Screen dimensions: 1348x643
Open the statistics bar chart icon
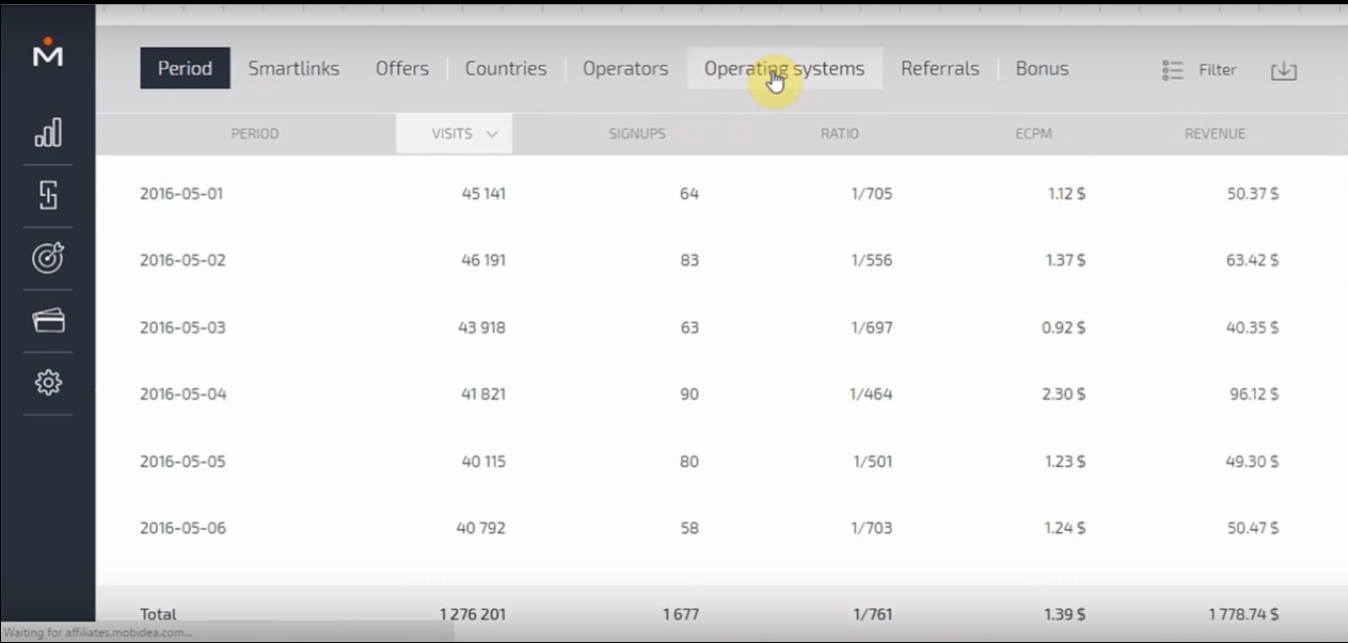click(x=48, y=132)
